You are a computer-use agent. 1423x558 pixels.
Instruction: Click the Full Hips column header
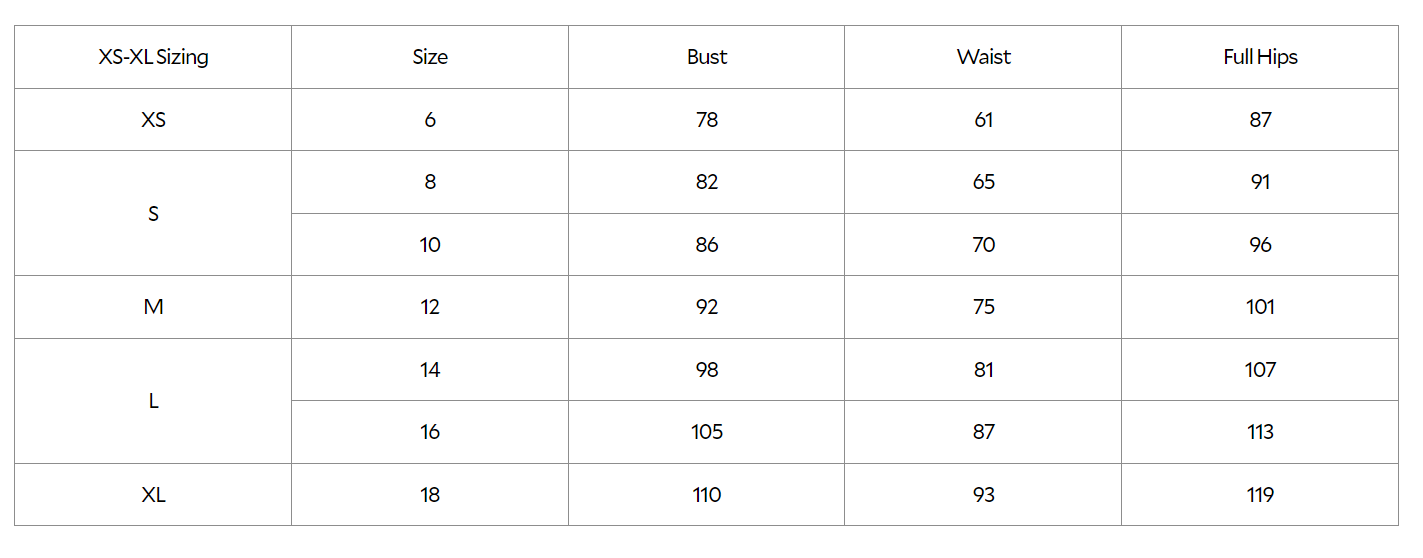(1260, 57)
